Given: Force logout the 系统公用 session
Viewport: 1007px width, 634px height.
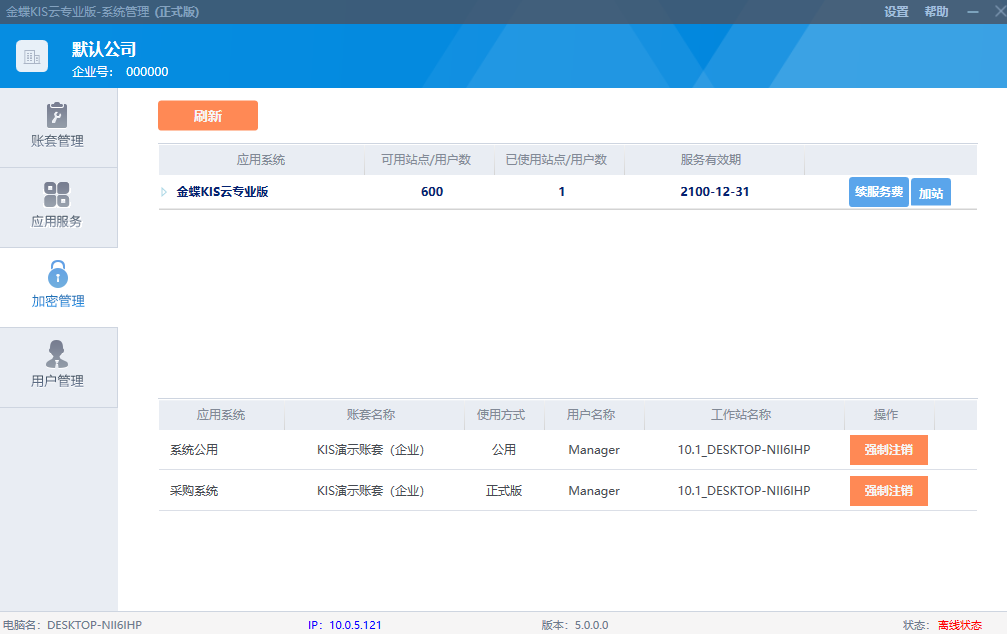Looking at the screenshot, I should pyautogui.click(x=889, y=450).
